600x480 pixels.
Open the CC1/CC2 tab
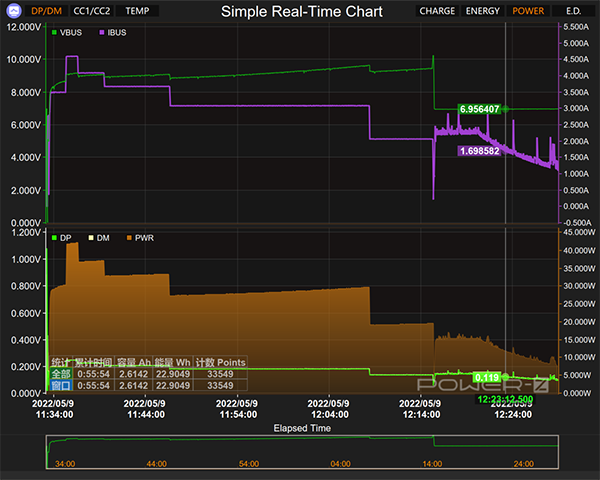(x=92, y=11)
